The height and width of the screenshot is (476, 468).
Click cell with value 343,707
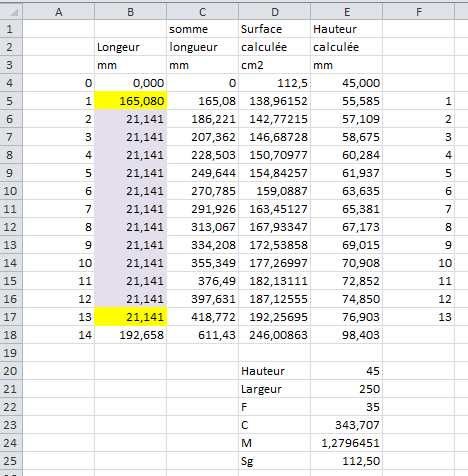tap(346, 425)
